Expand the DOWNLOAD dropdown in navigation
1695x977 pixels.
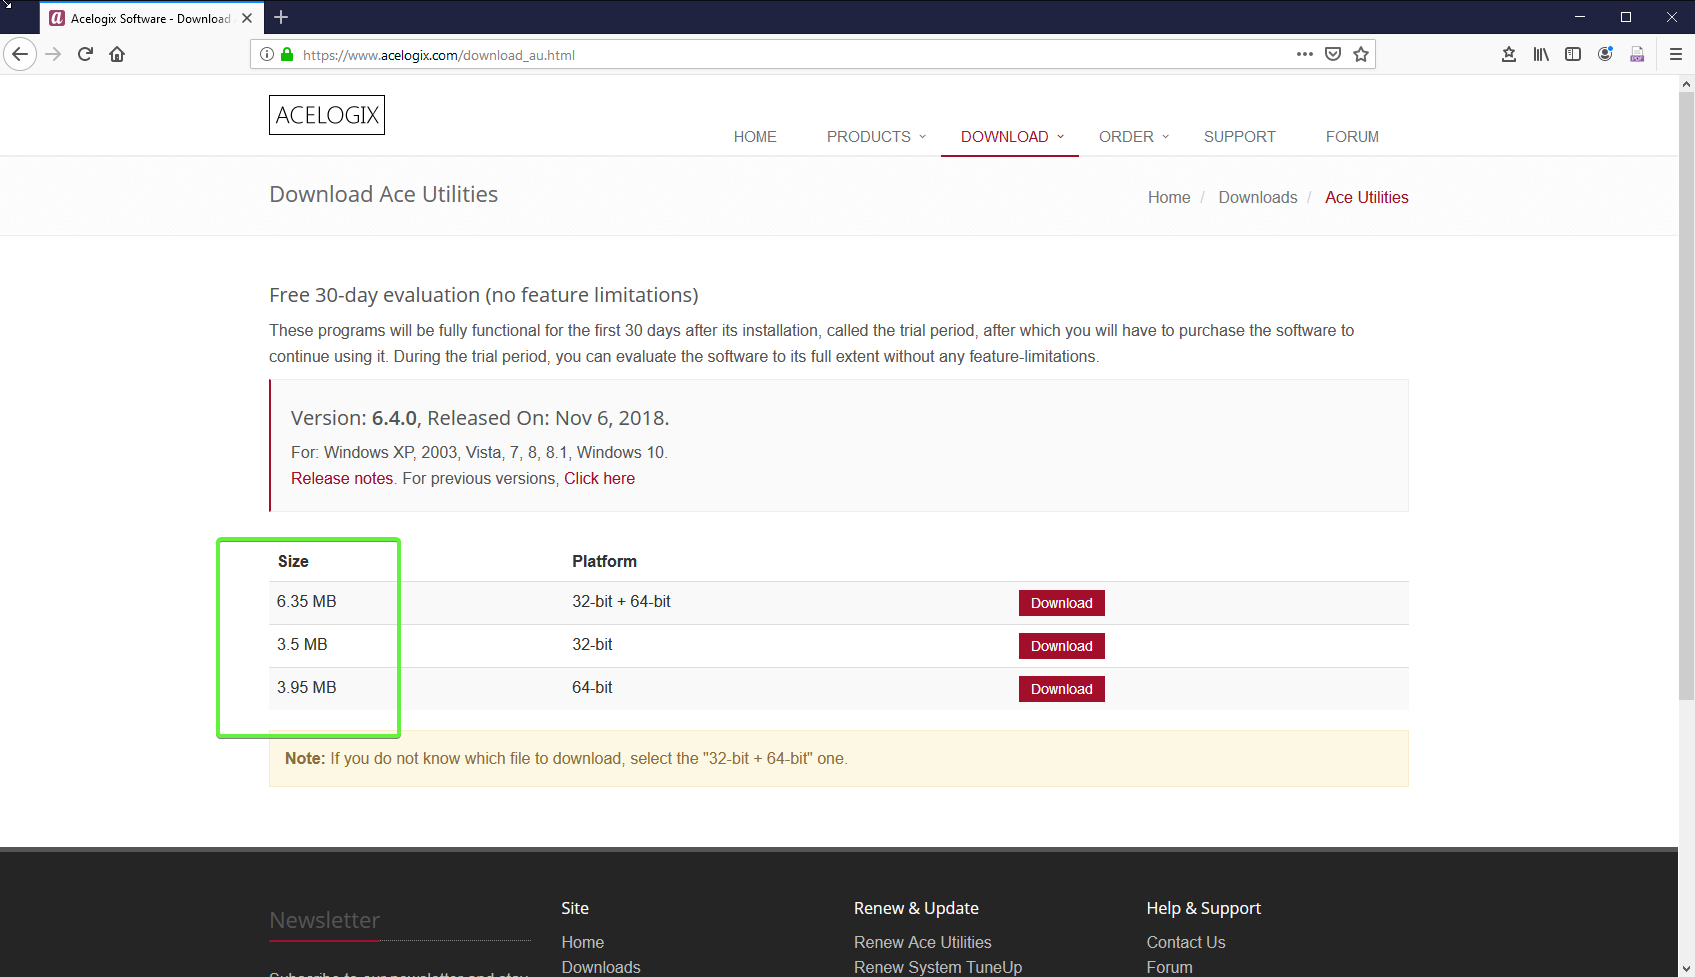[1011, 137]
